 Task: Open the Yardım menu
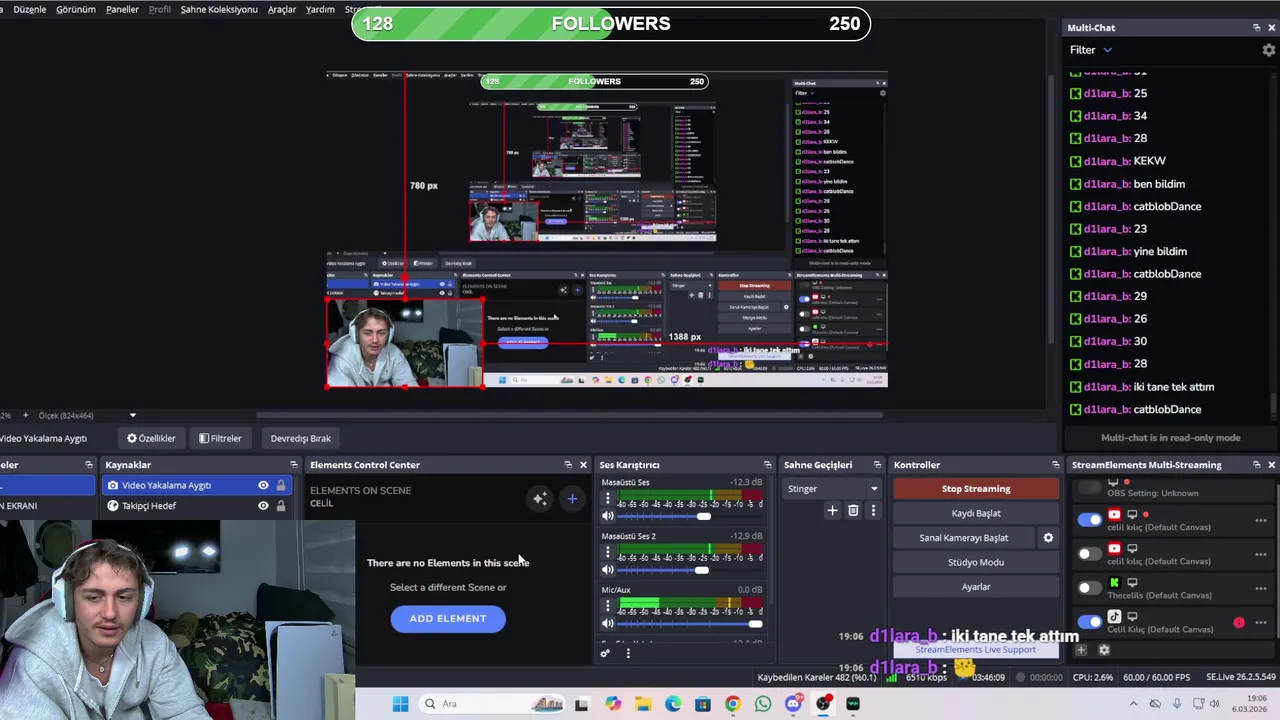pyautogui.click(x=320, y=9)
